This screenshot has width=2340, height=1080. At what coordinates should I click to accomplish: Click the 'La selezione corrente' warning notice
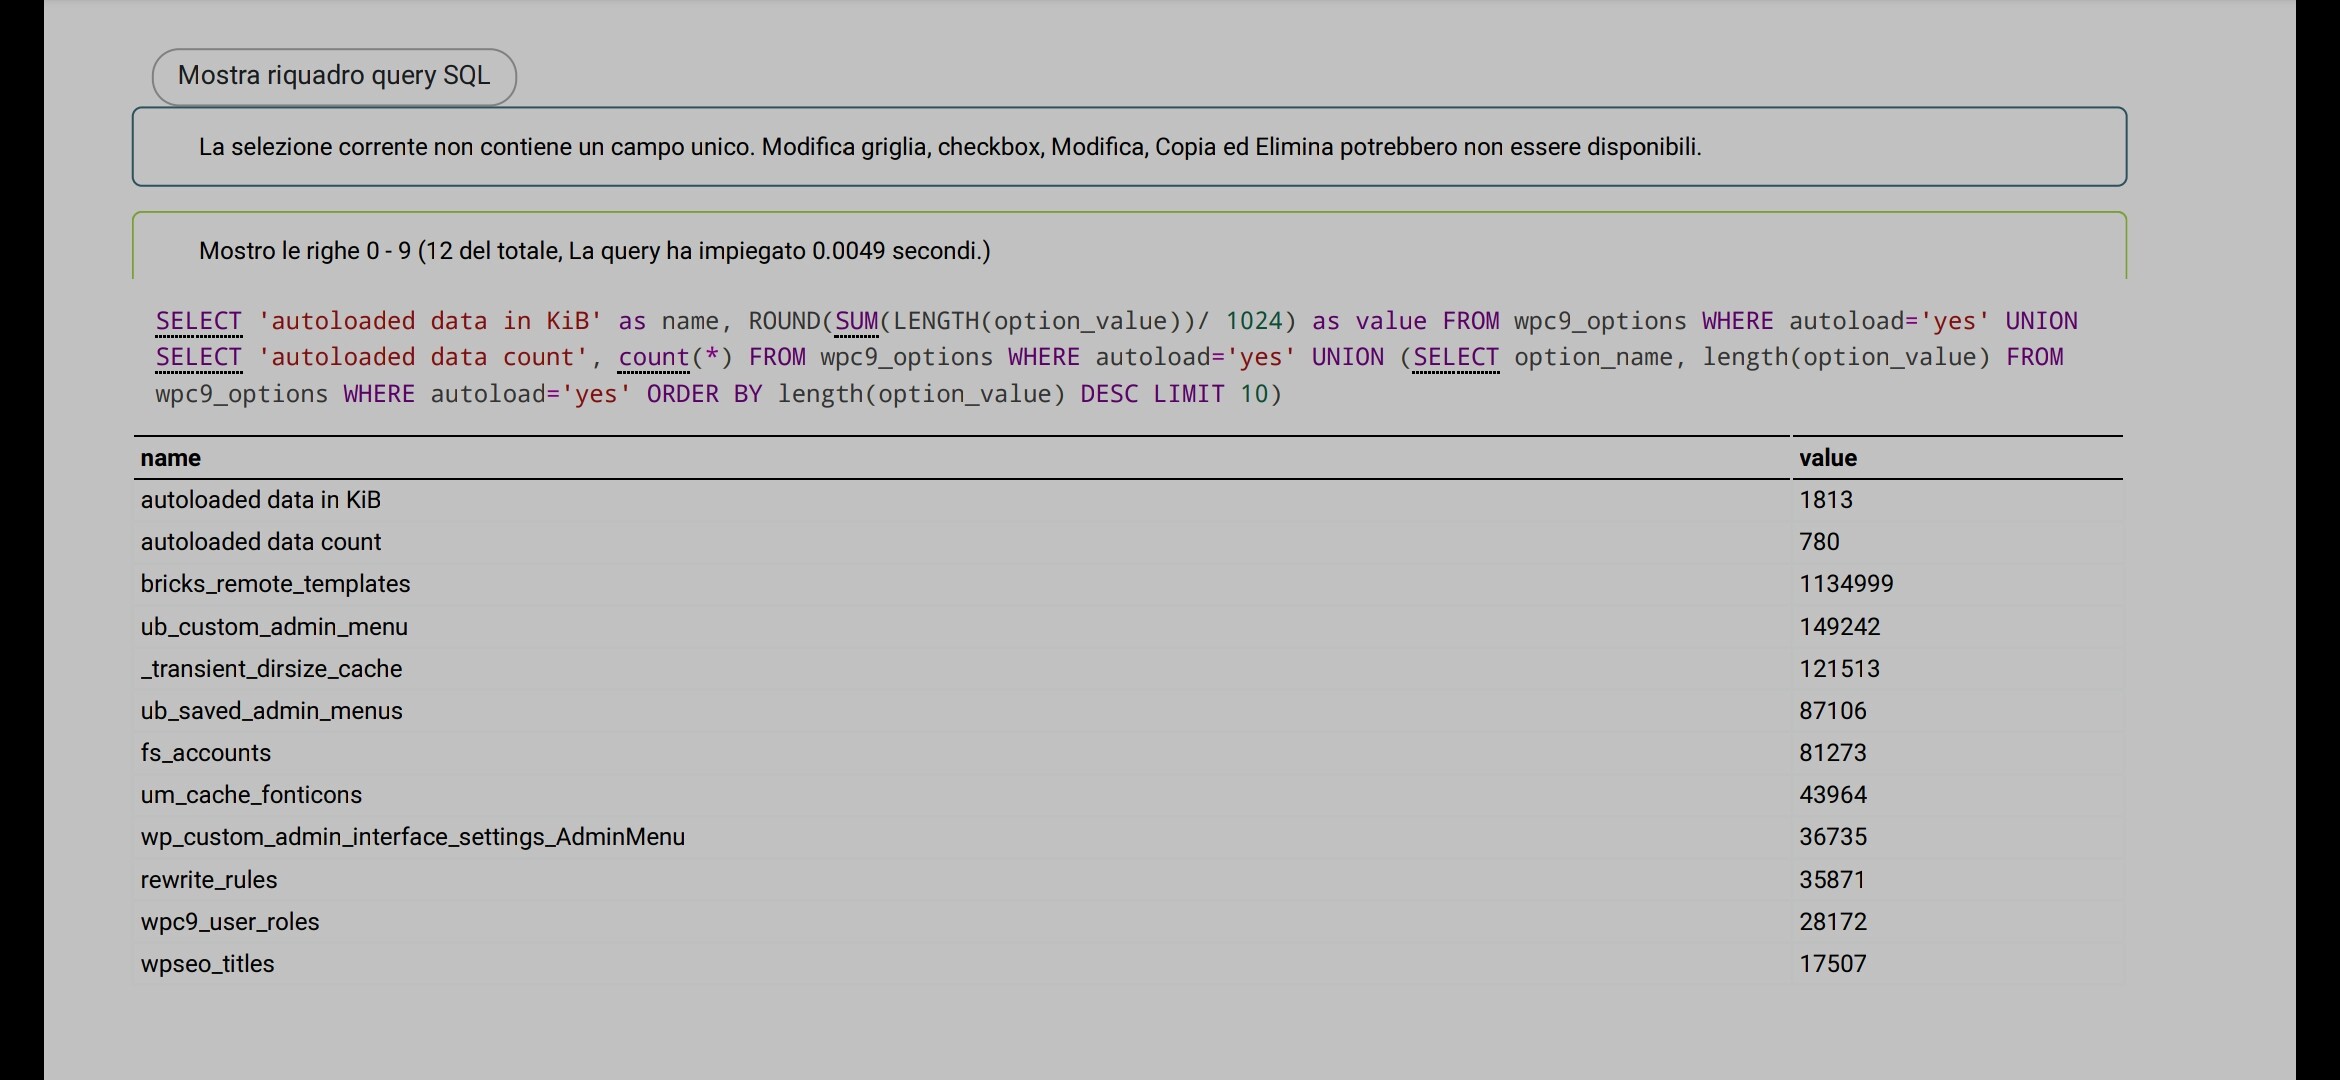1129,147
